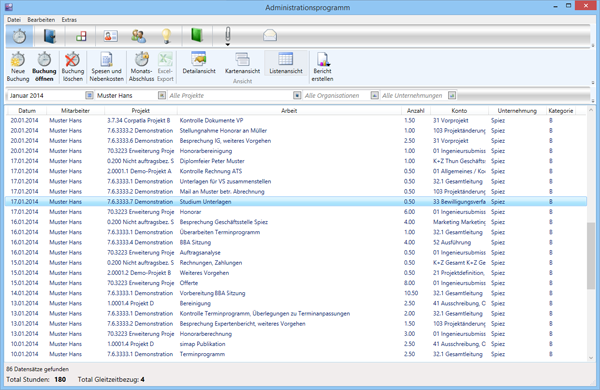
Task: Select the row 'Weiteres Vorgehen'
Action: click(296, 273)
